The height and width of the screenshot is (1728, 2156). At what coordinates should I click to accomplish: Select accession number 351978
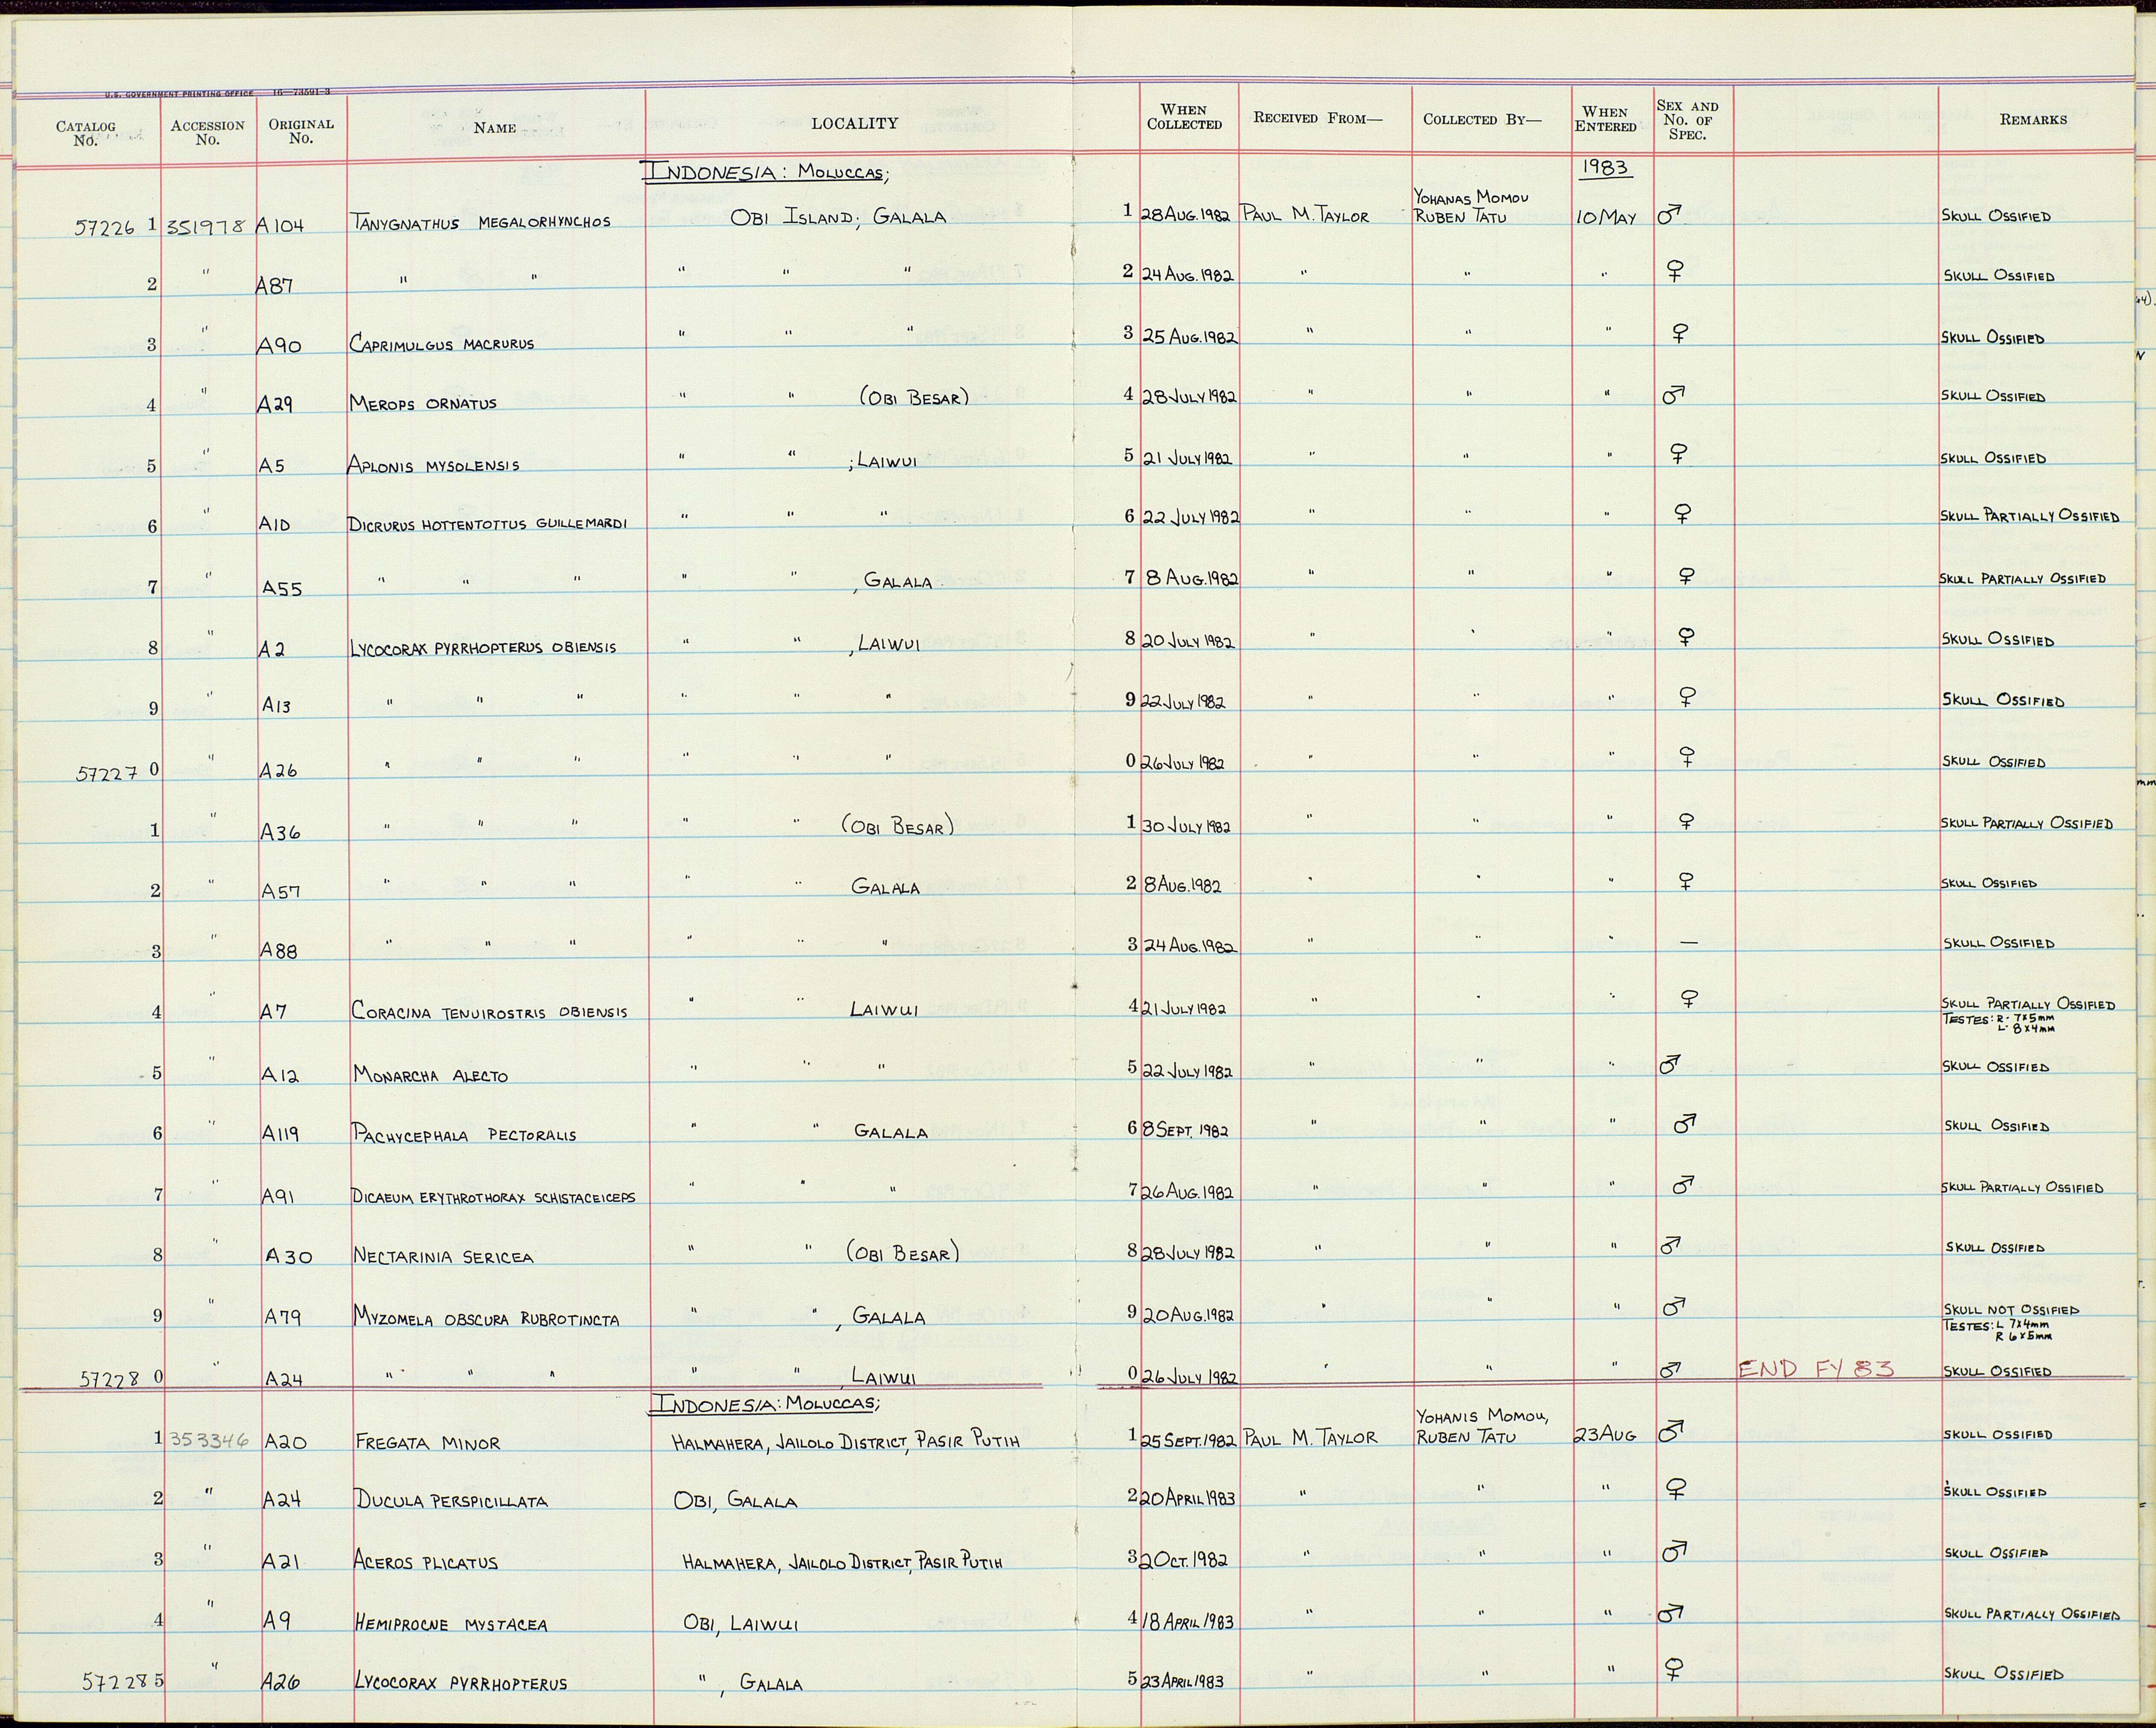click(207, 226)
